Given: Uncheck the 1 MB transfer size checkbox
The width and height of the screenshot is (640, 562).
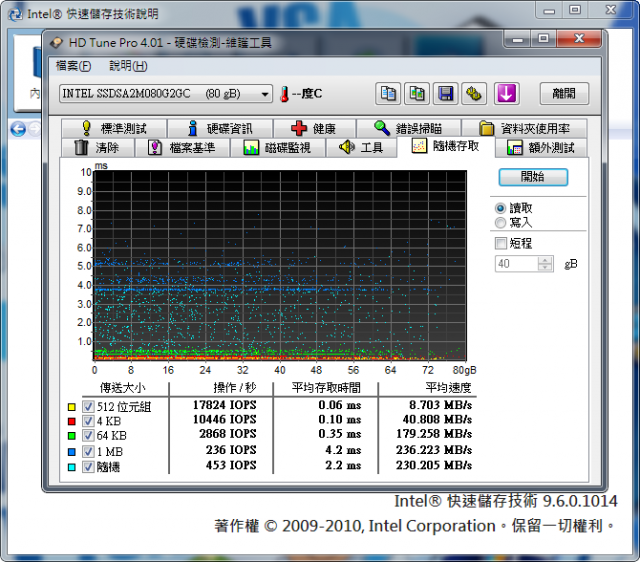Looking at the screenshot, I should point(88,451).
